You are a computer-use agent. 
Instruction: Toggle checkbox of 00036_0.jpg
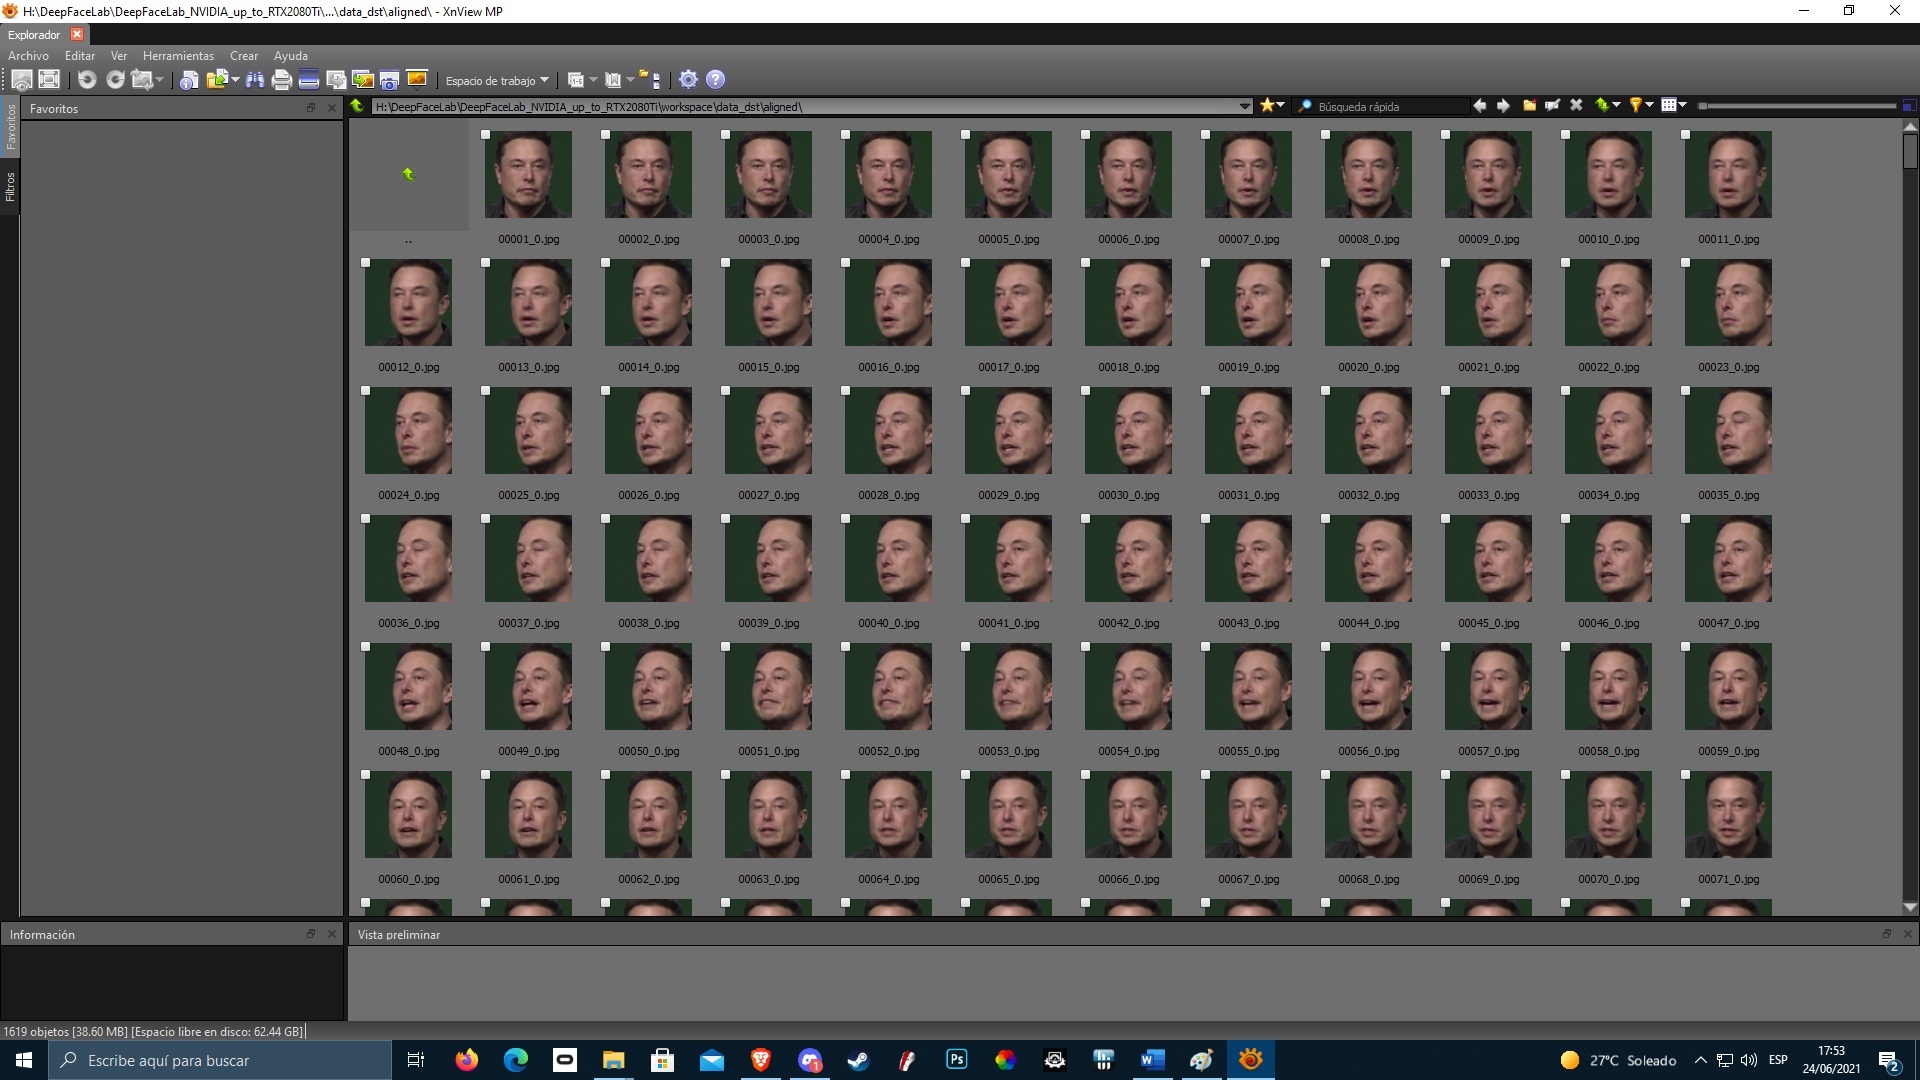point(366,519)
